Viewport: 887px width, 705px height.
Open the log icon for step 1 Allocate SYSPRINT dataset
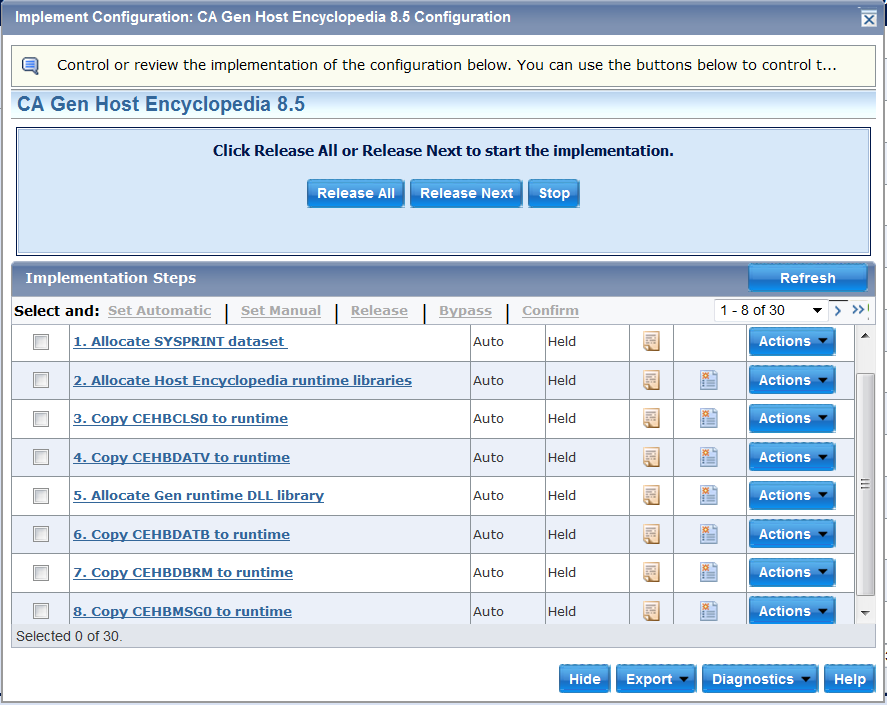click(651, 341)
